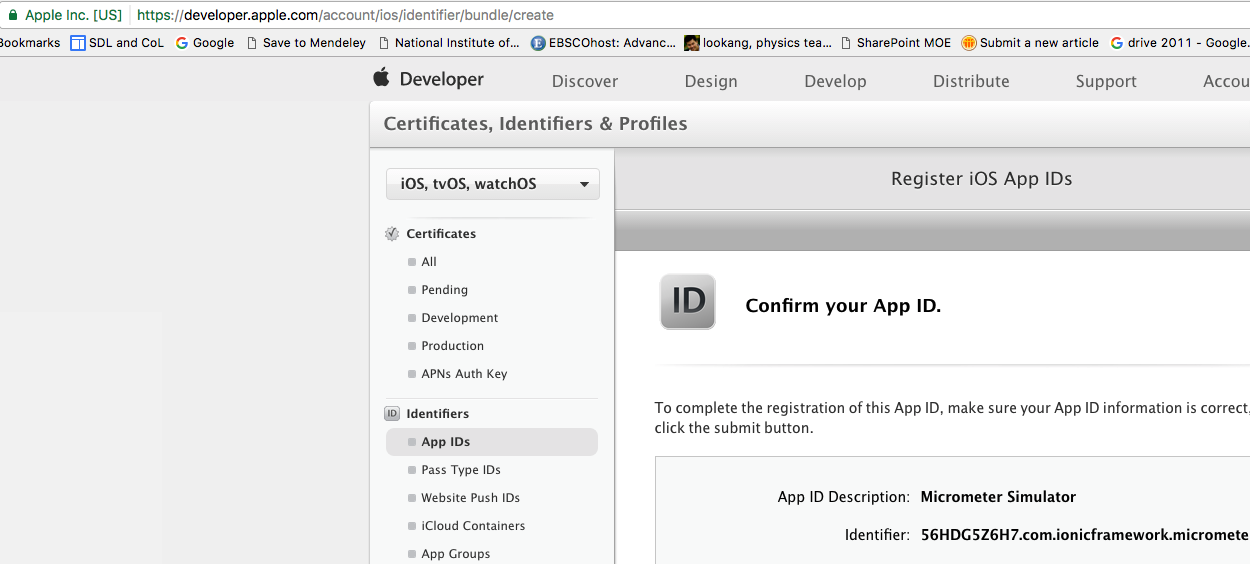Open the iOS, tvOS, watchOS platform dropdown

(493, 184)
